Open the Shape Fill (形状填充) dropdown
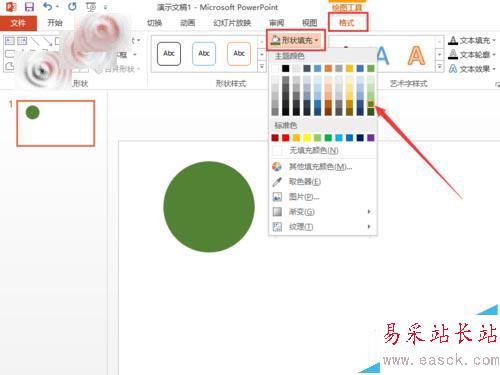 tap(295, 40)
